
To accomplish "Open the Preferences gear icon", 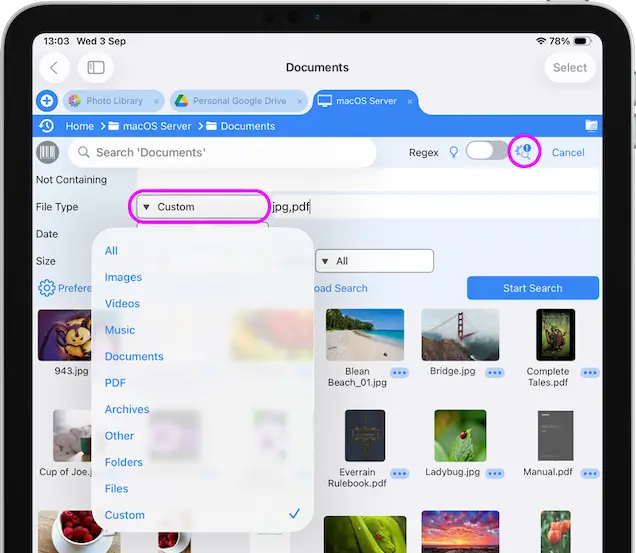I will click(x=46, y=288).
